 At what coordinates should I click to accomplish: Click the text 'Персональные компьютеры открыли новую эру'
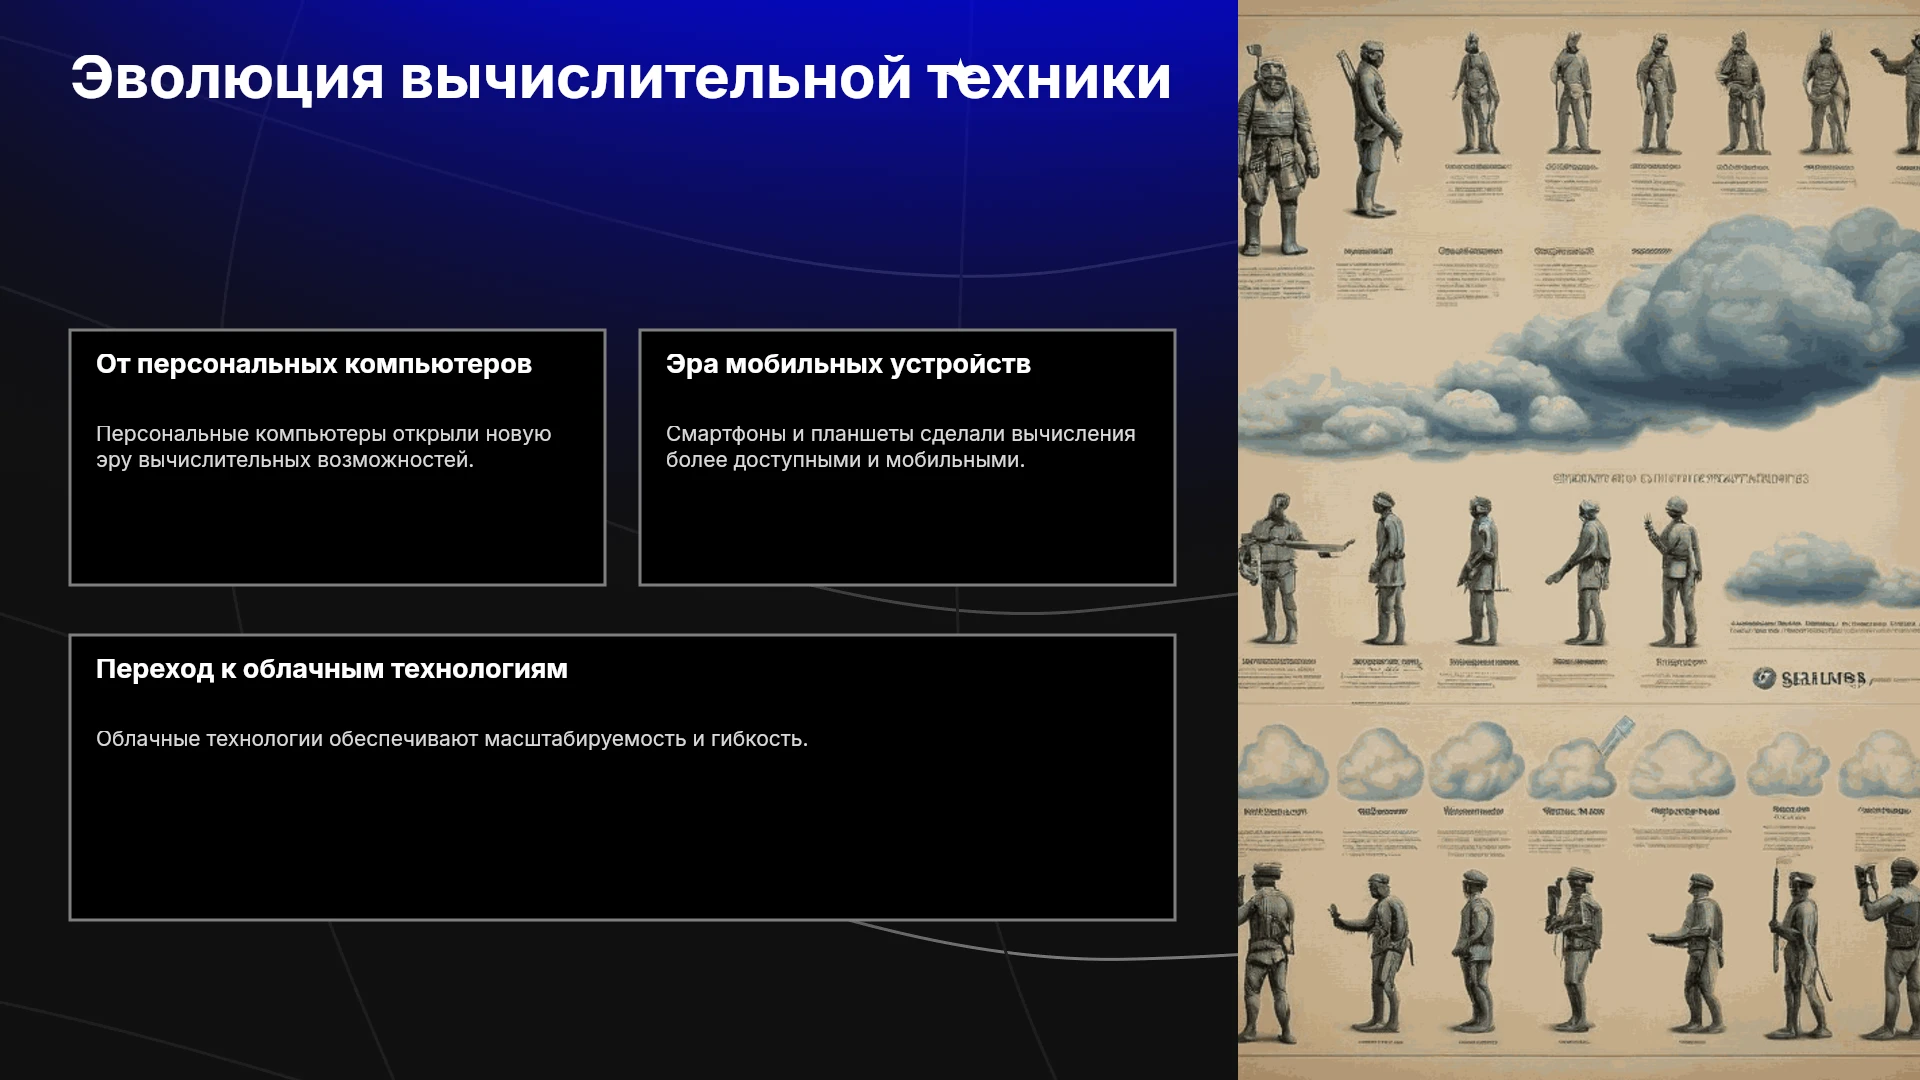[x=324, y=447]
